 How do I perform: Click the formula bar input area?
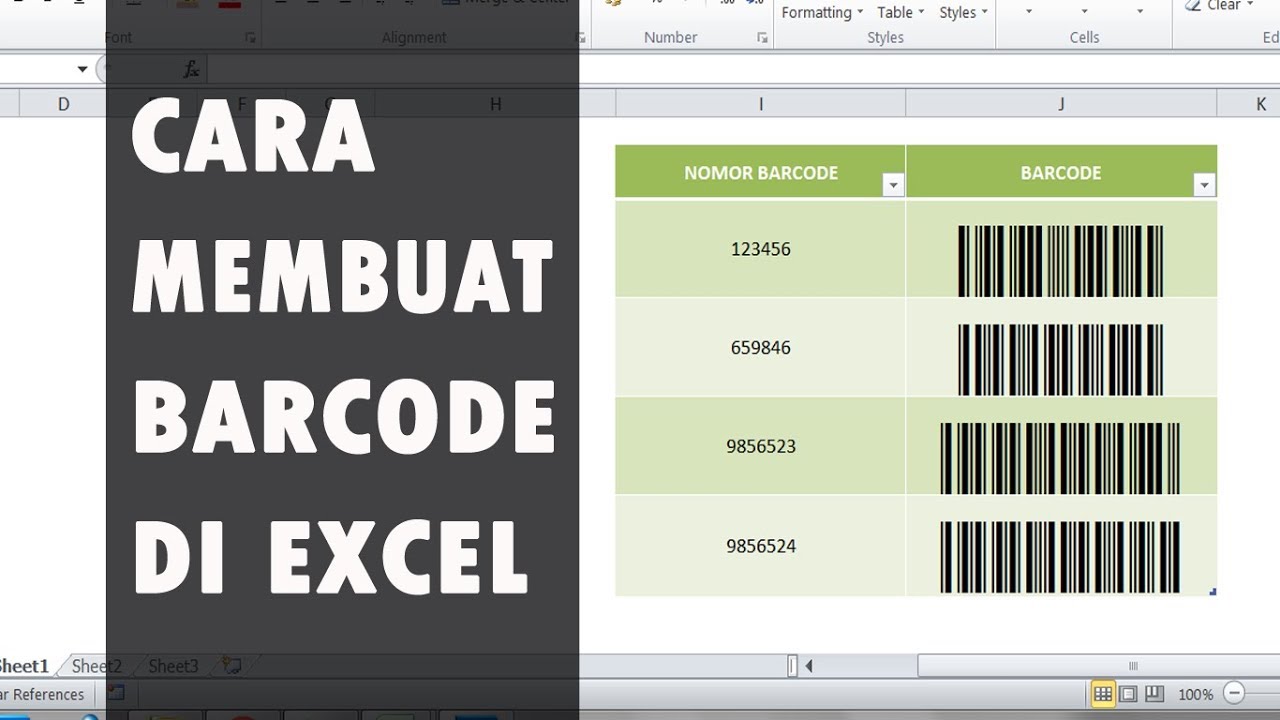(x=742, y=69)
